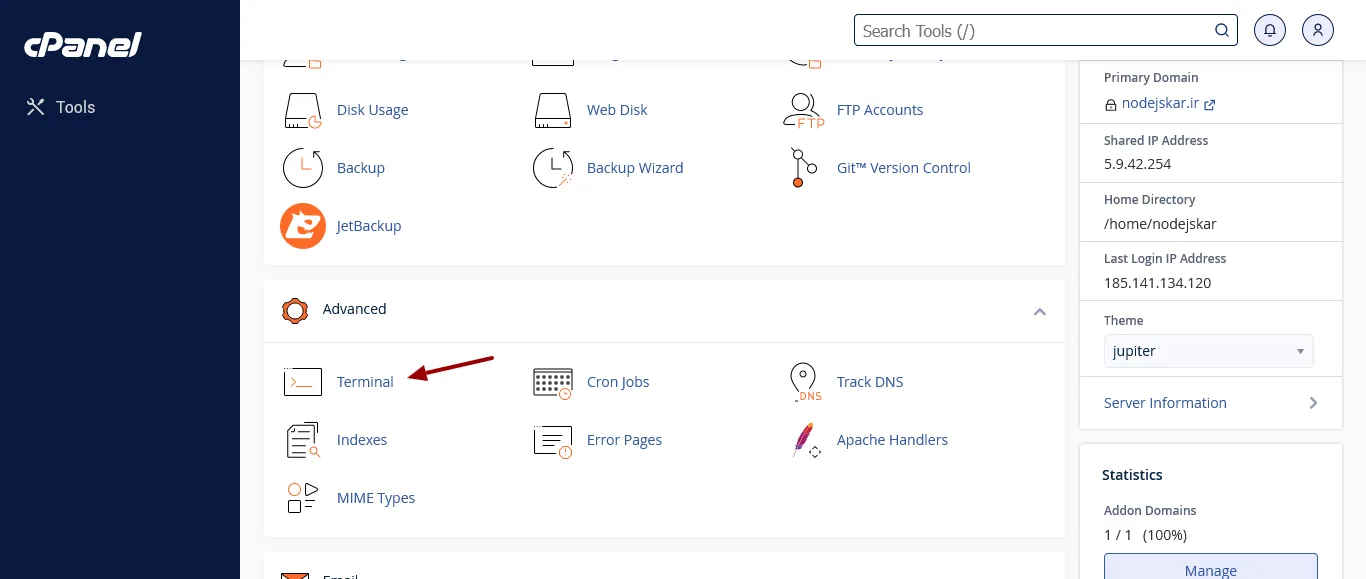Open the Disk Usage link
The height and width of the screenshot is (579, 1366).
pyautogui.click(x=372, y=110)
